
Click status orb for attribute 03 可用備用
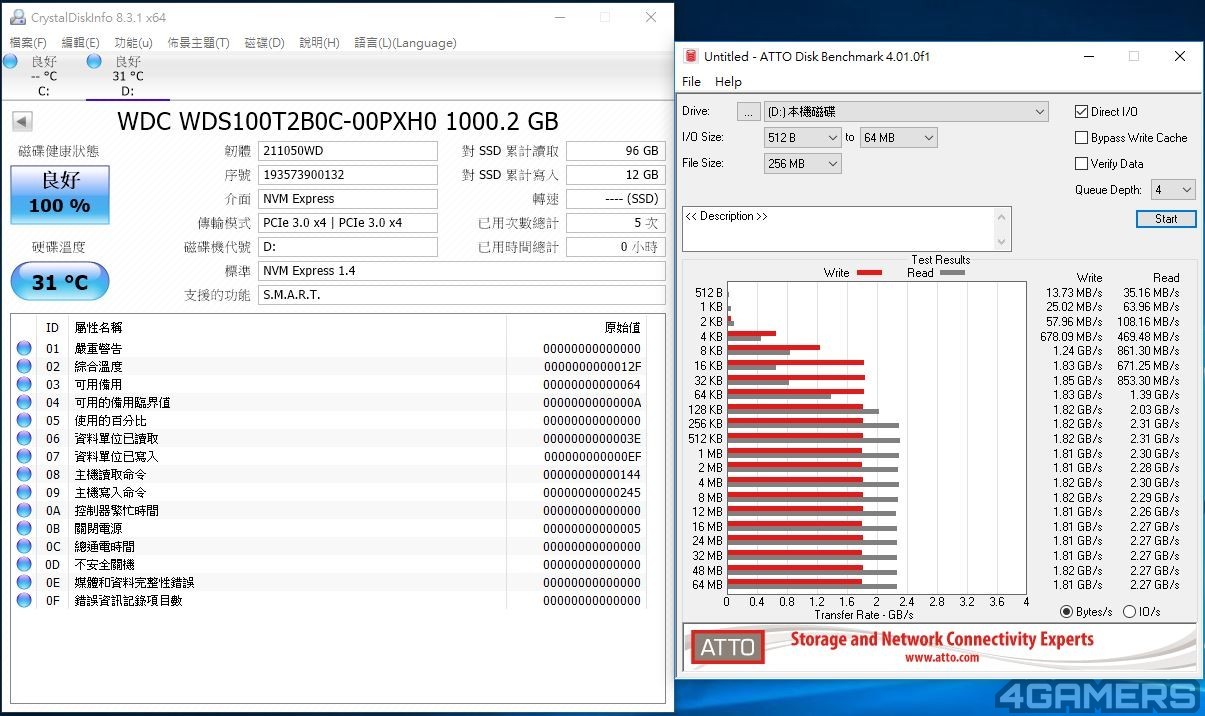coord(24,384)
